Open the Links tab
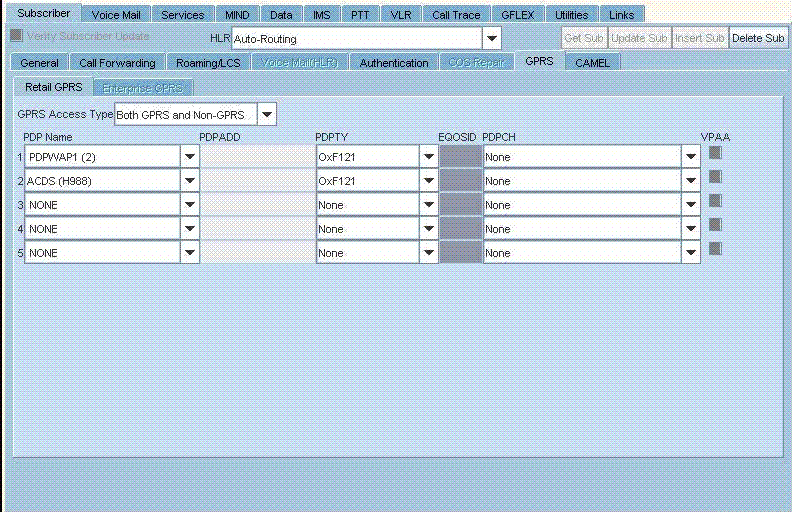Image resolution: width=792 pixels, height=512 pixels. [x=621, y=15]
